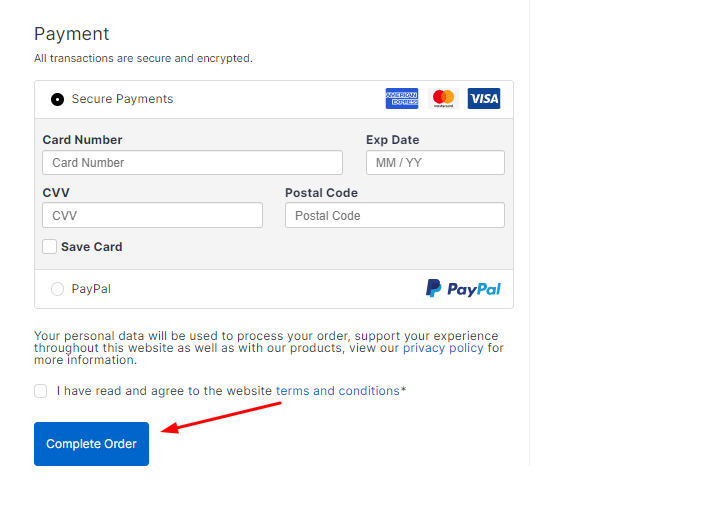This screenshot has width=718, height=506.
Task: Click the American Express card icon
Action: pyautogui.click(x=402, y=99)
